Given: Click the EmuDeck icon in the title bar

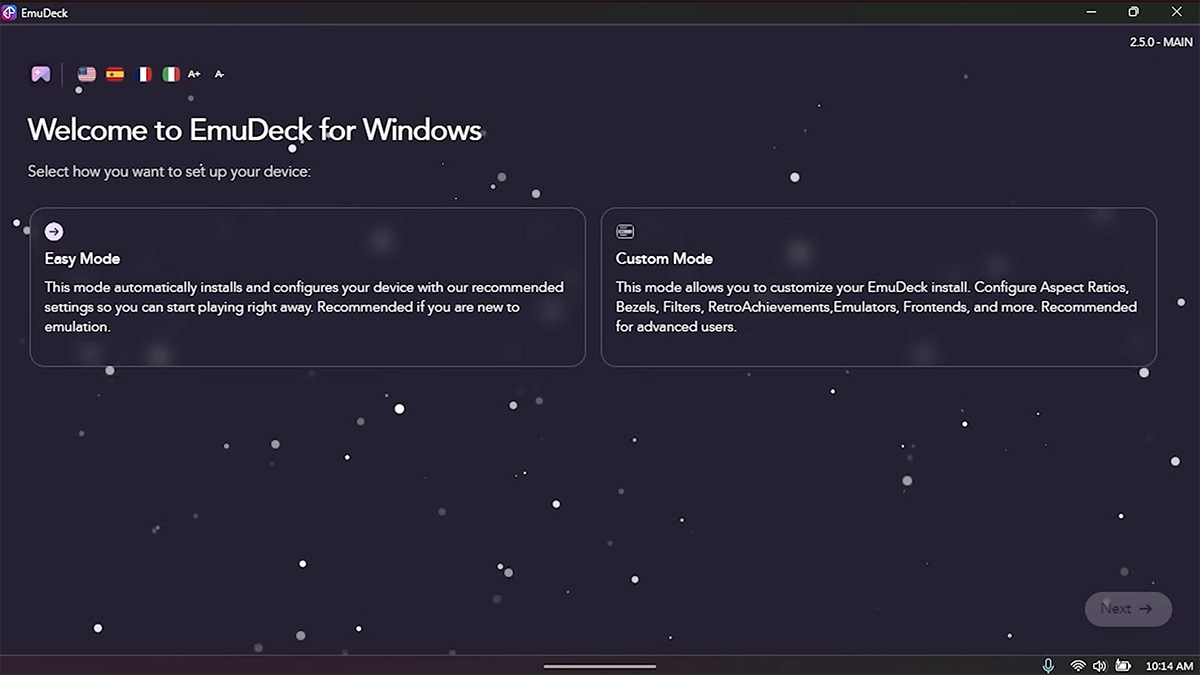Looking at the screenshot, I should 12,12.
